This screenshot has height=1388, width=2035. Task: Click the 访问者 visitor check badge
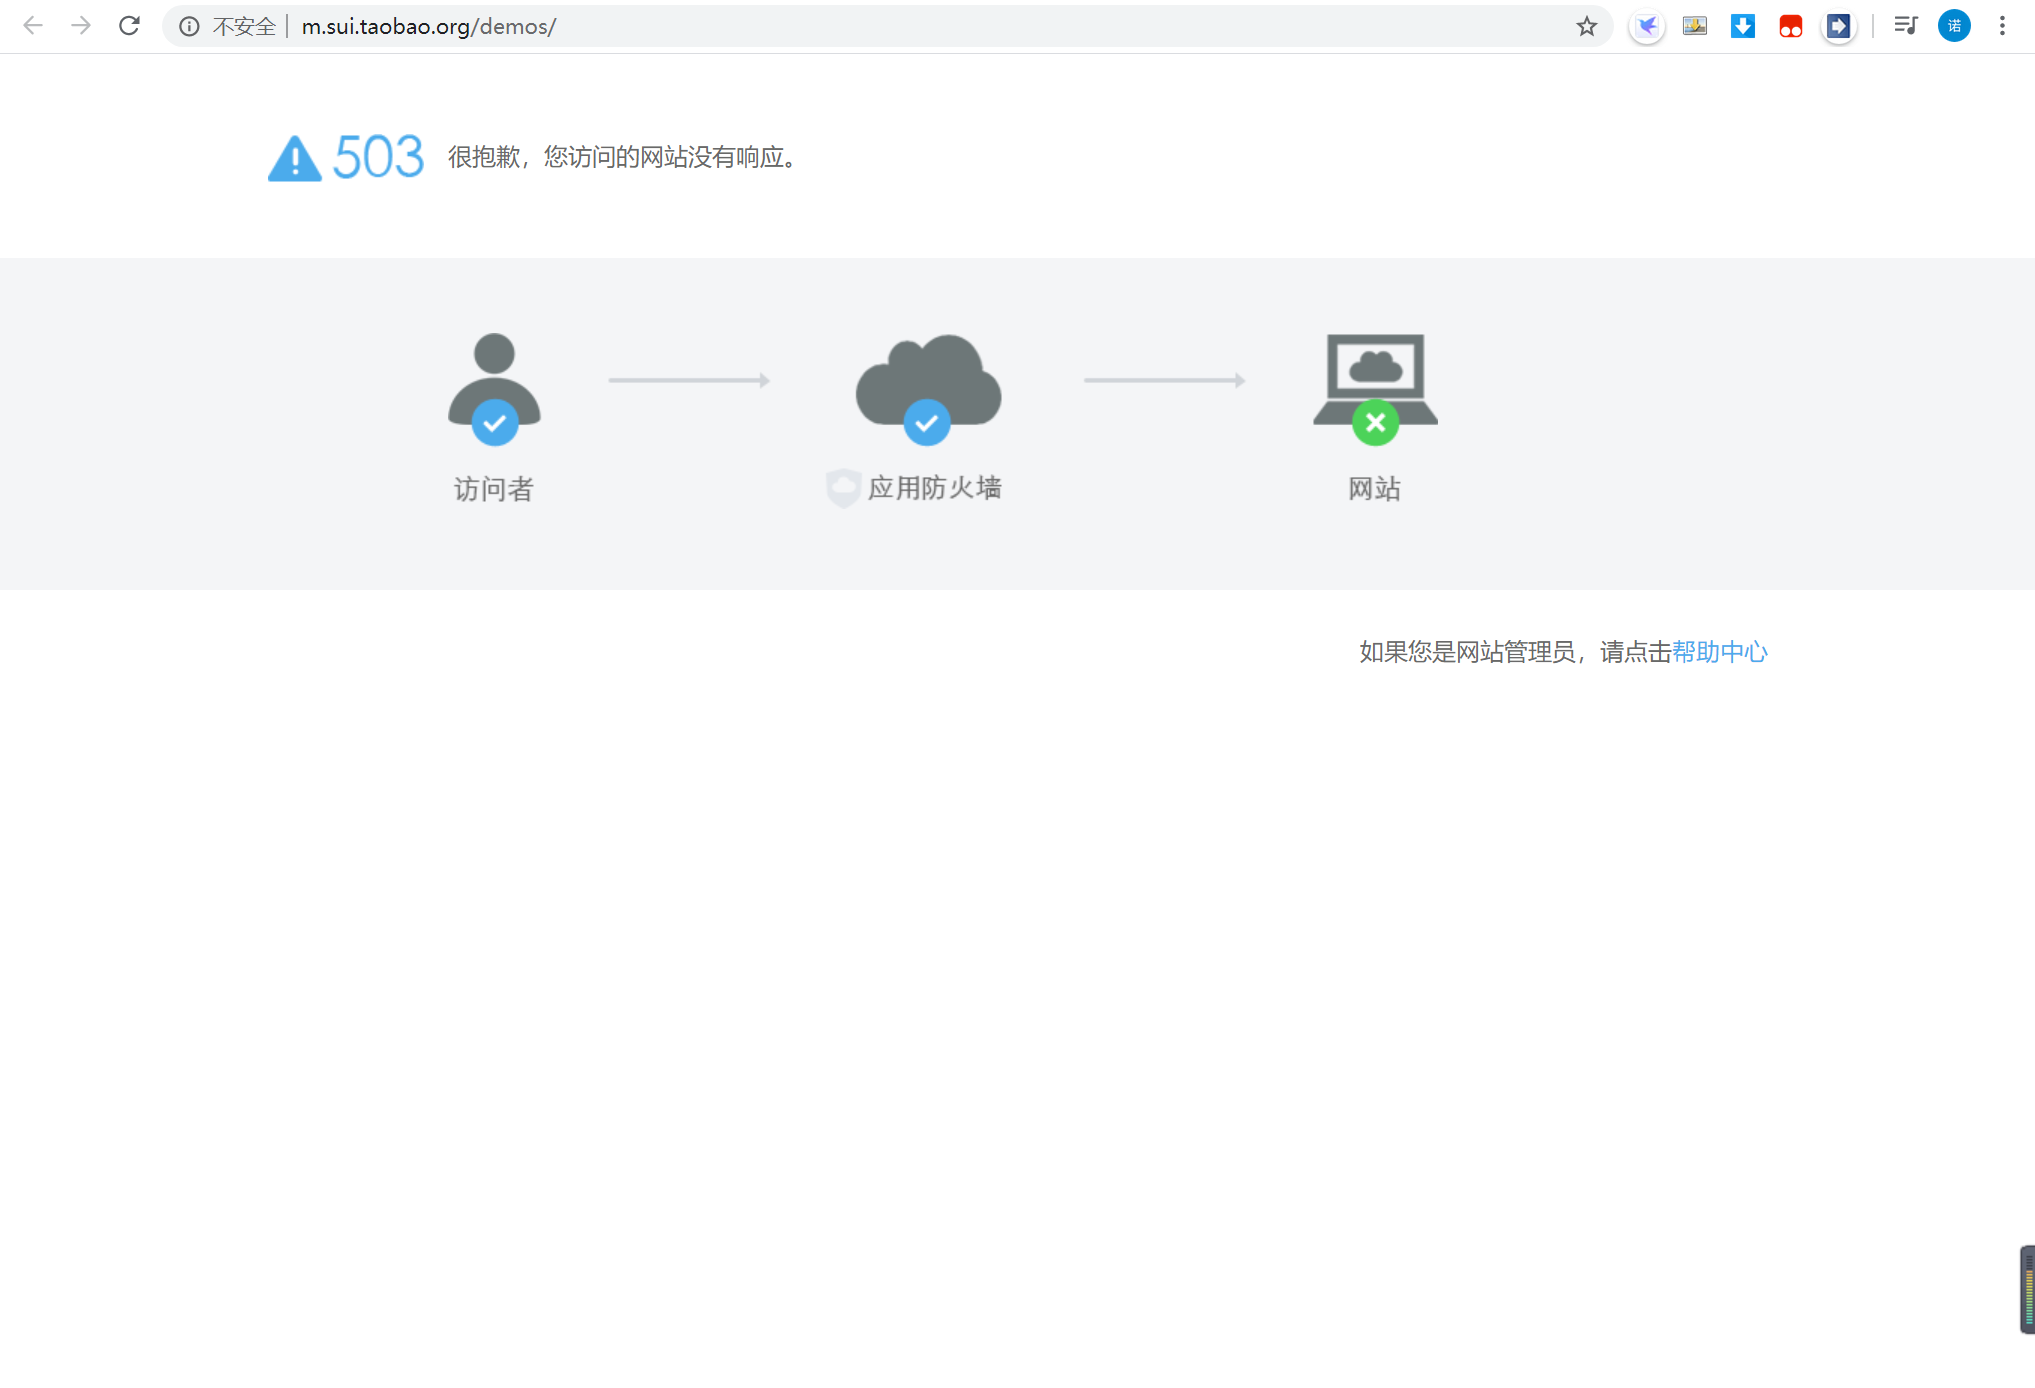tap(493, 422)
